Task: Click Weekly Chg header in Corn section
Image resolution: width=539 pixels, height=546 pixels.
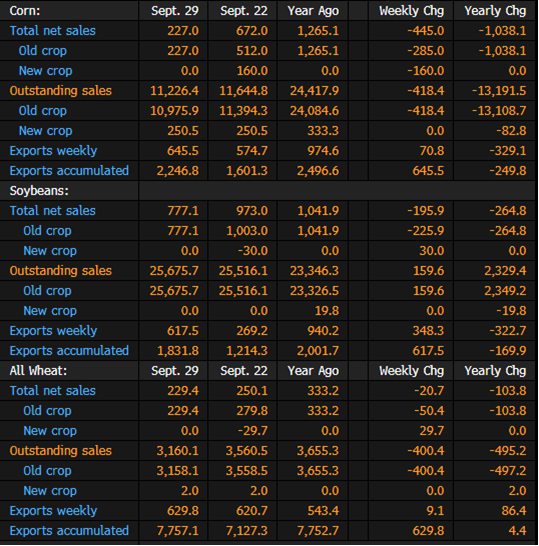Action: click(412, 11)
